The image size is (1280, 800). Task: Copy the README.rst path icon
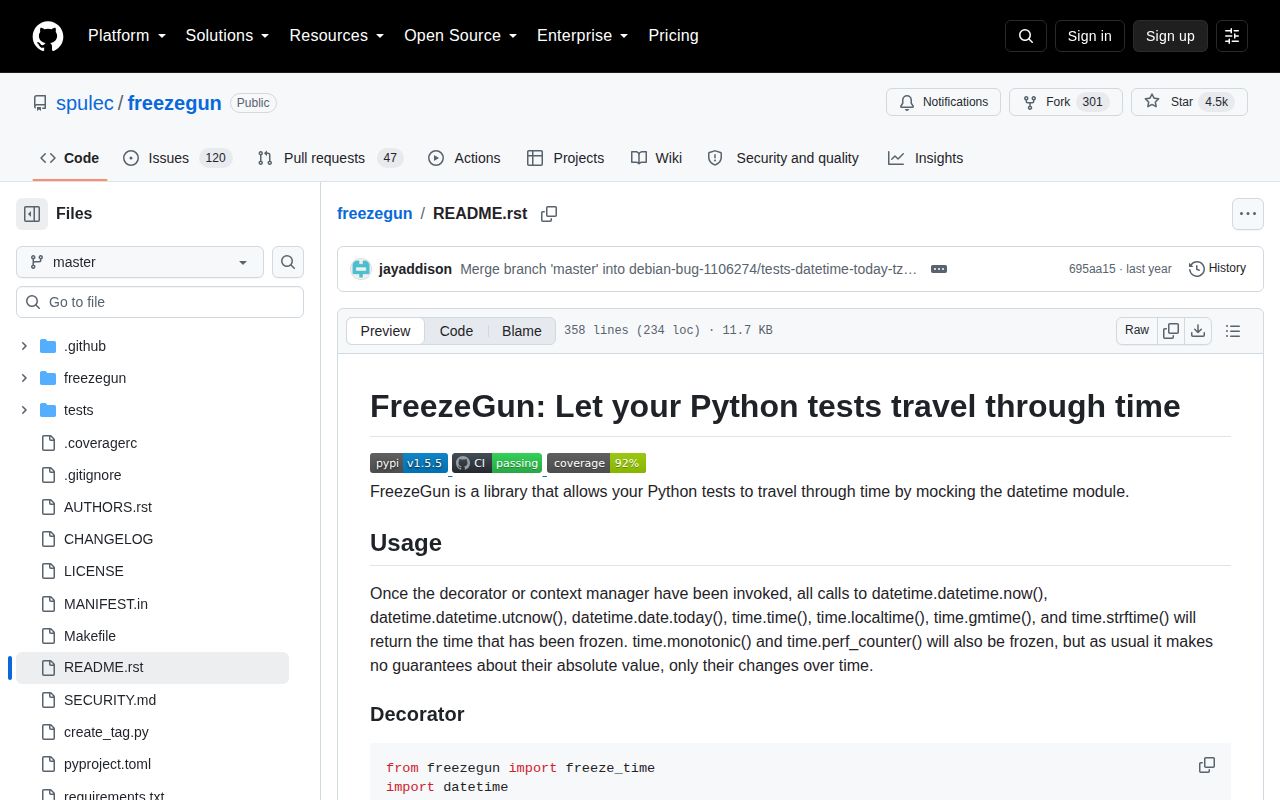click(549, 213)
